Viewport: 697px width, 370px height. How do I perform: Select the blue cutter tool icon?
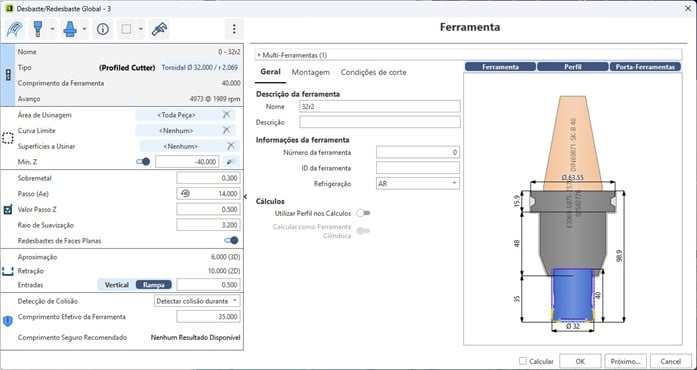[x=38, y=29]
